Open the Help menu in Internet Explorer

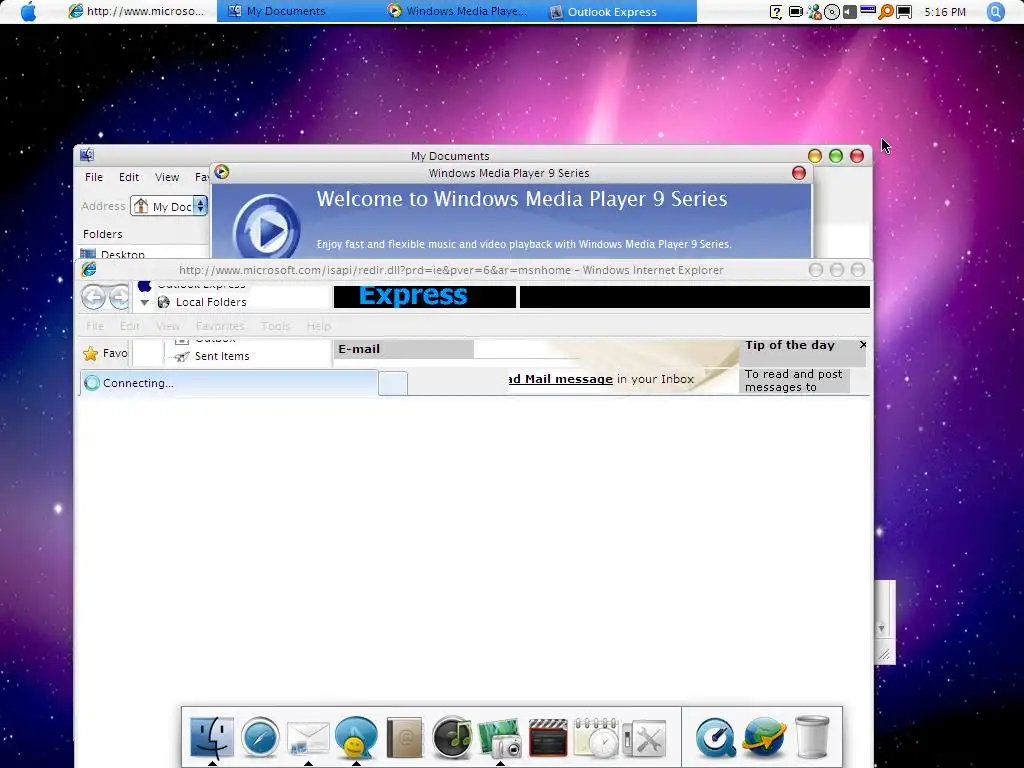[x=319, y=326]
